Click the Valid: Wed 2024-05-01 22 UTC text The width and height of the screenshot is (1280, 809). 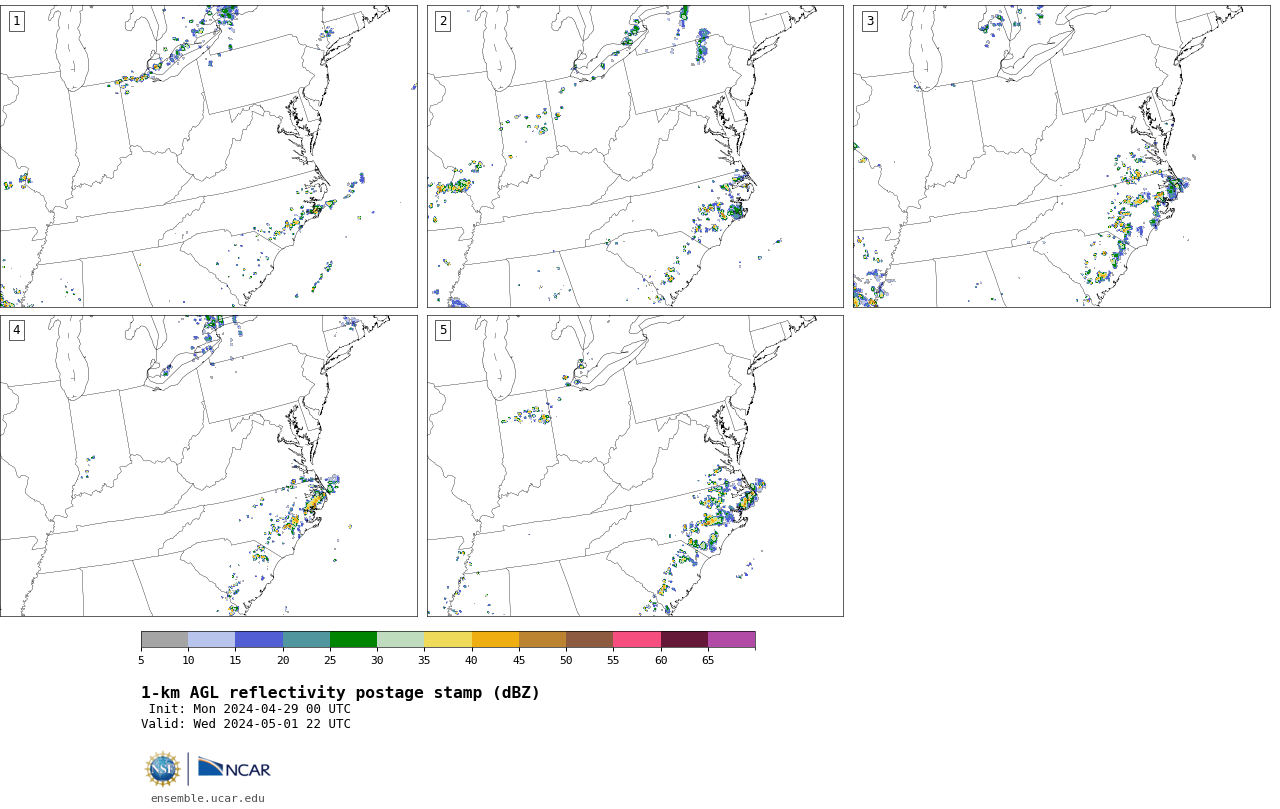[x=246, y=724]
